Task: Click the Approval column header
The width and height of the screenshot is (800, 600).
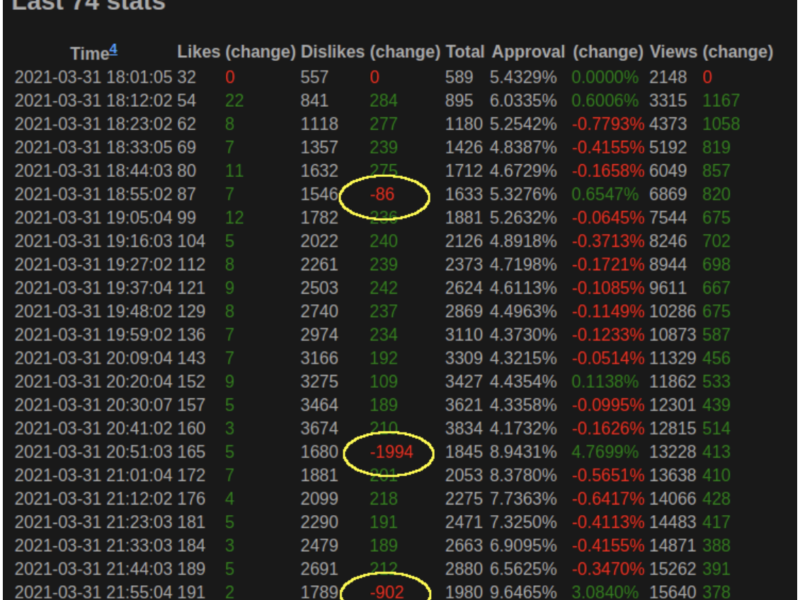Action: (529, 51)
